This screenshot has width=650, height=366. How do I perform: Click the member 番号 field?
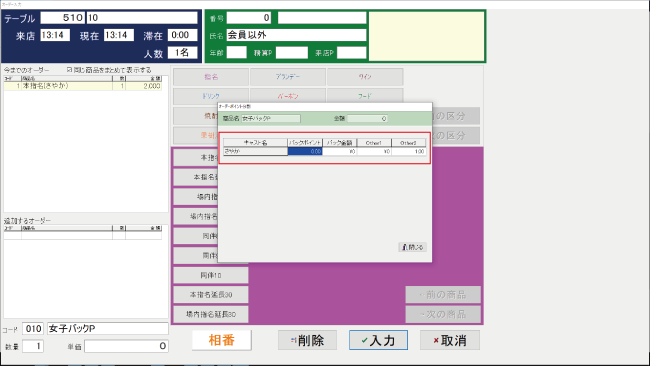[x=249, y=18]
